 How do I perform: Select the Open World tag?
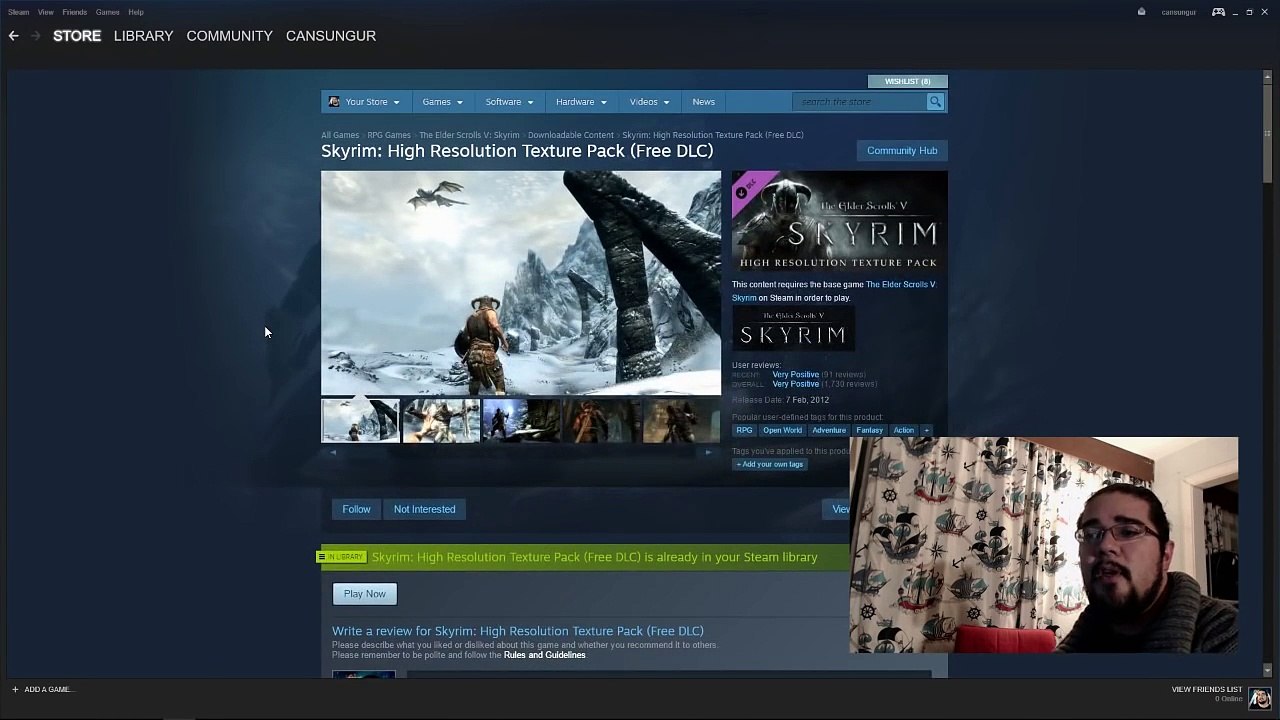tap(782, 431)
